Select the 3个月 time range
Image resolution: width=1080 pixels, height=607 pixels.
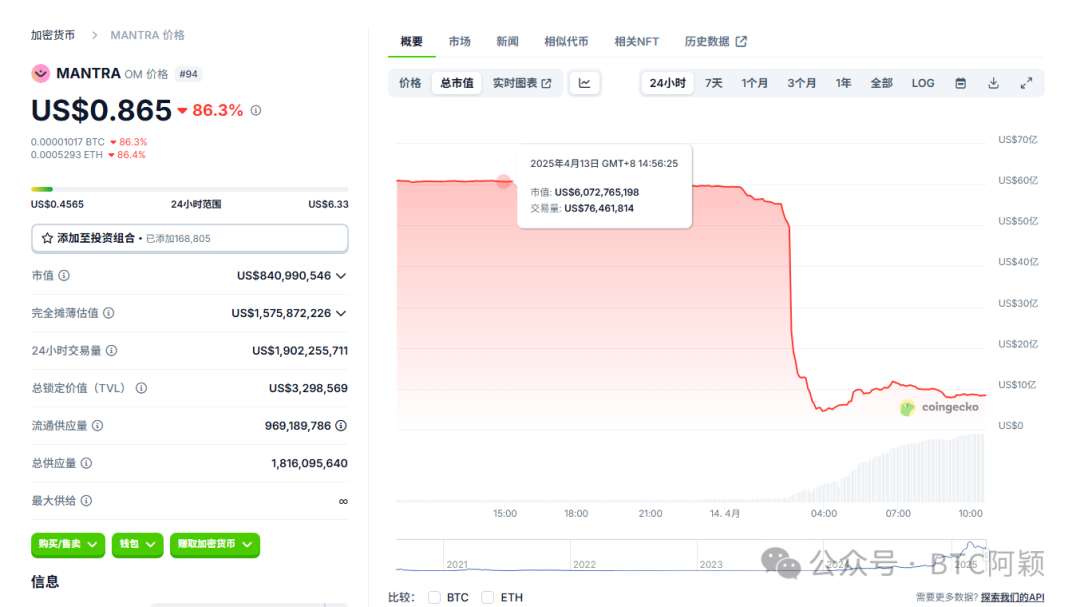802,83
